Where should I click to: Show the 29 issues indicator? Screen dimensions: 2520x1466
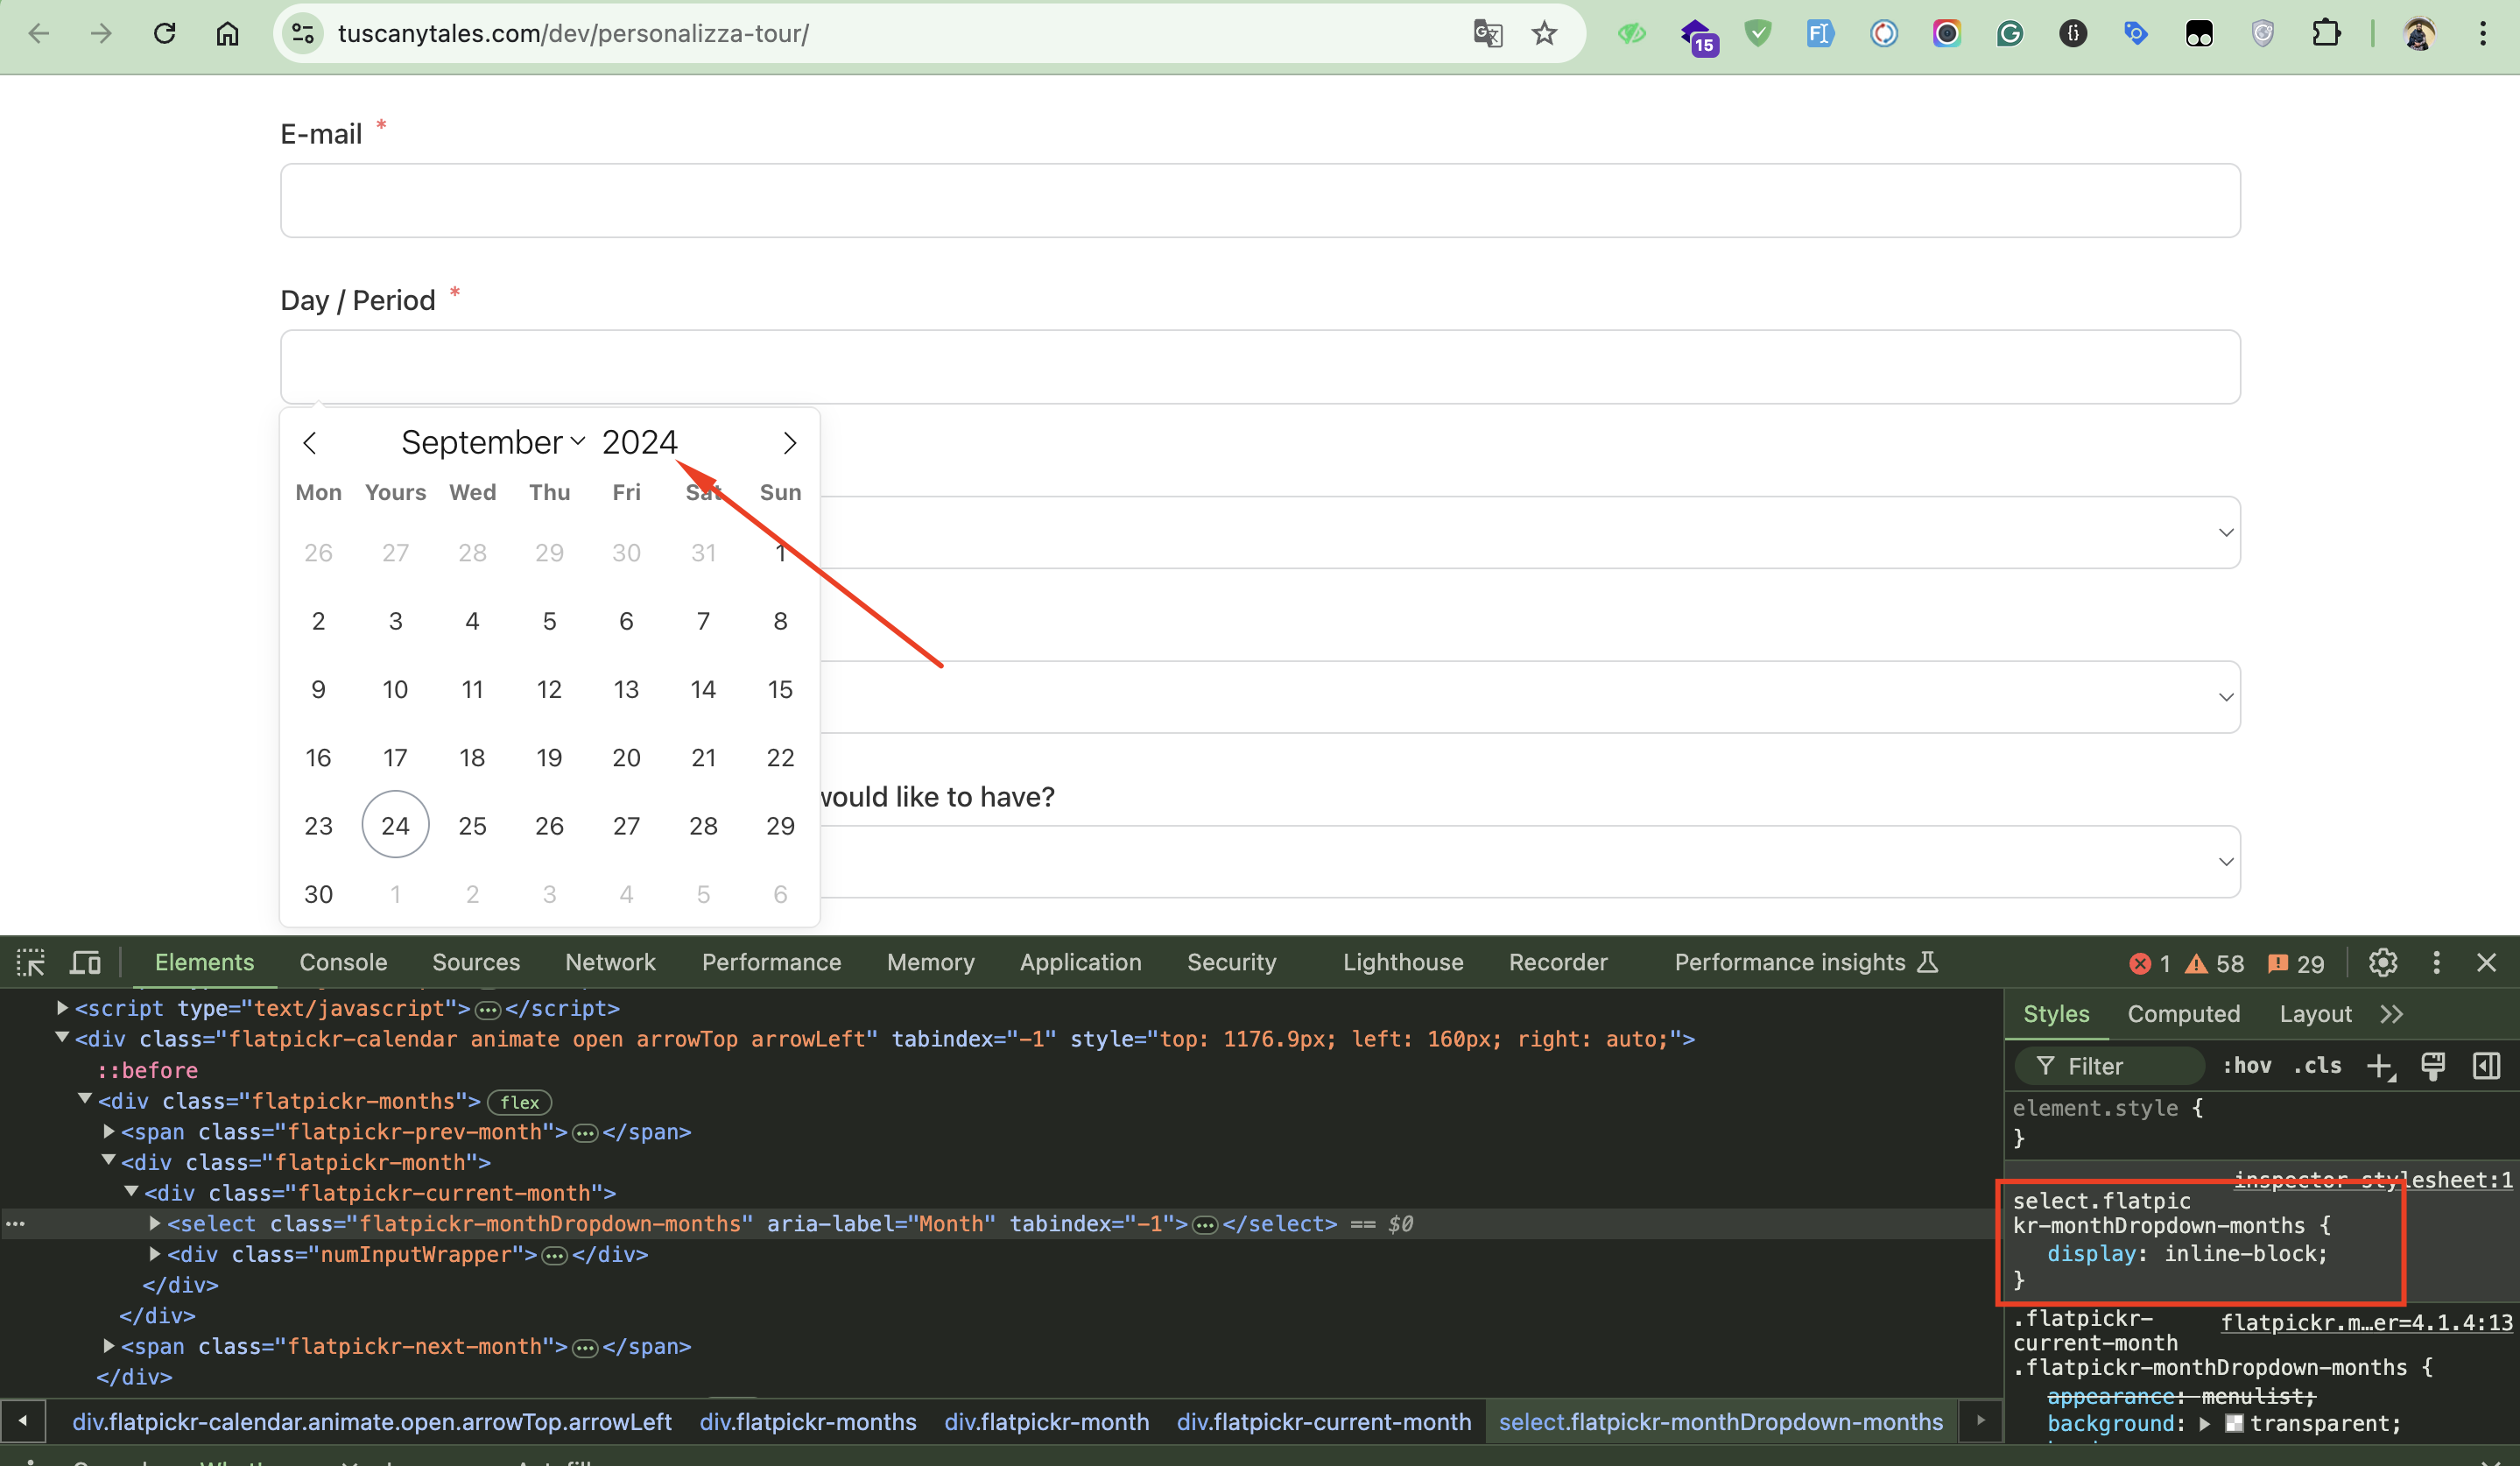[x=2295, y=963]
